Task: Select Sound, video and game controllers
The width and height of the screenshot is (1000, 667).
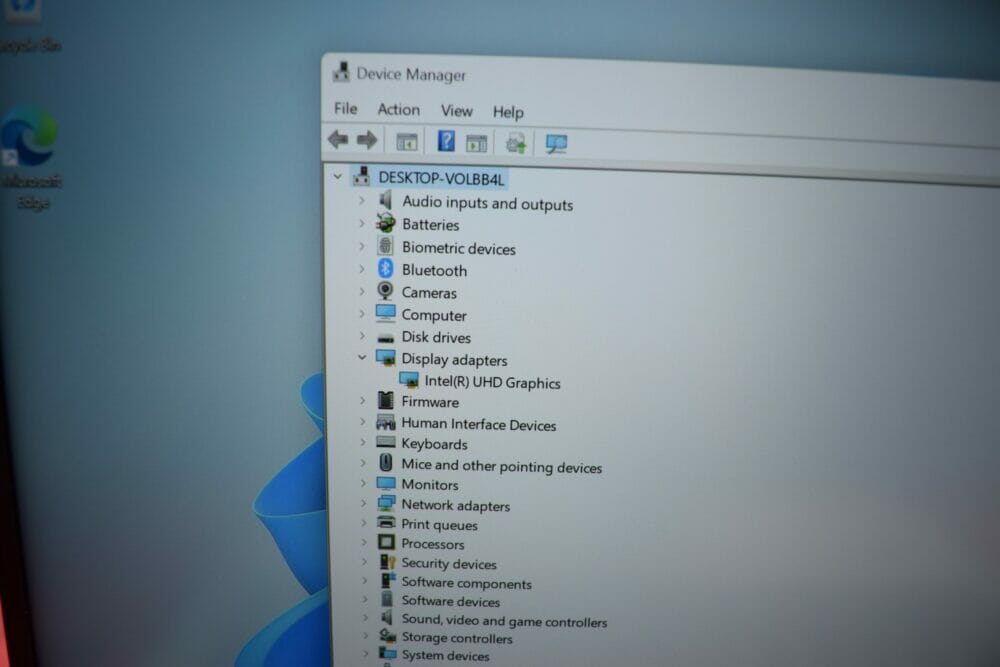Action: coord(504,621)
